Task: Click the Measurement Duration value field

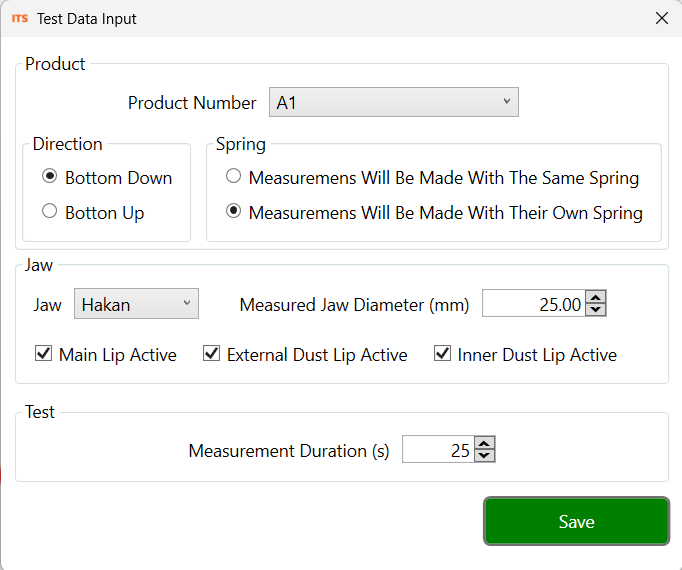Action: (x=436, y=451)
